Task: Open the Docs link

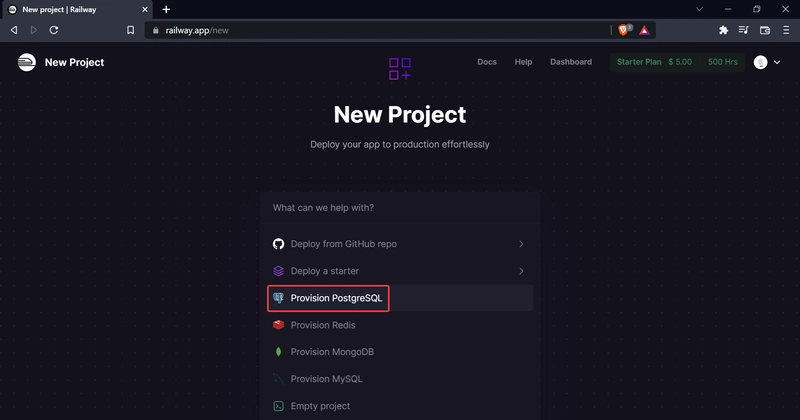Action: (487, 62)
